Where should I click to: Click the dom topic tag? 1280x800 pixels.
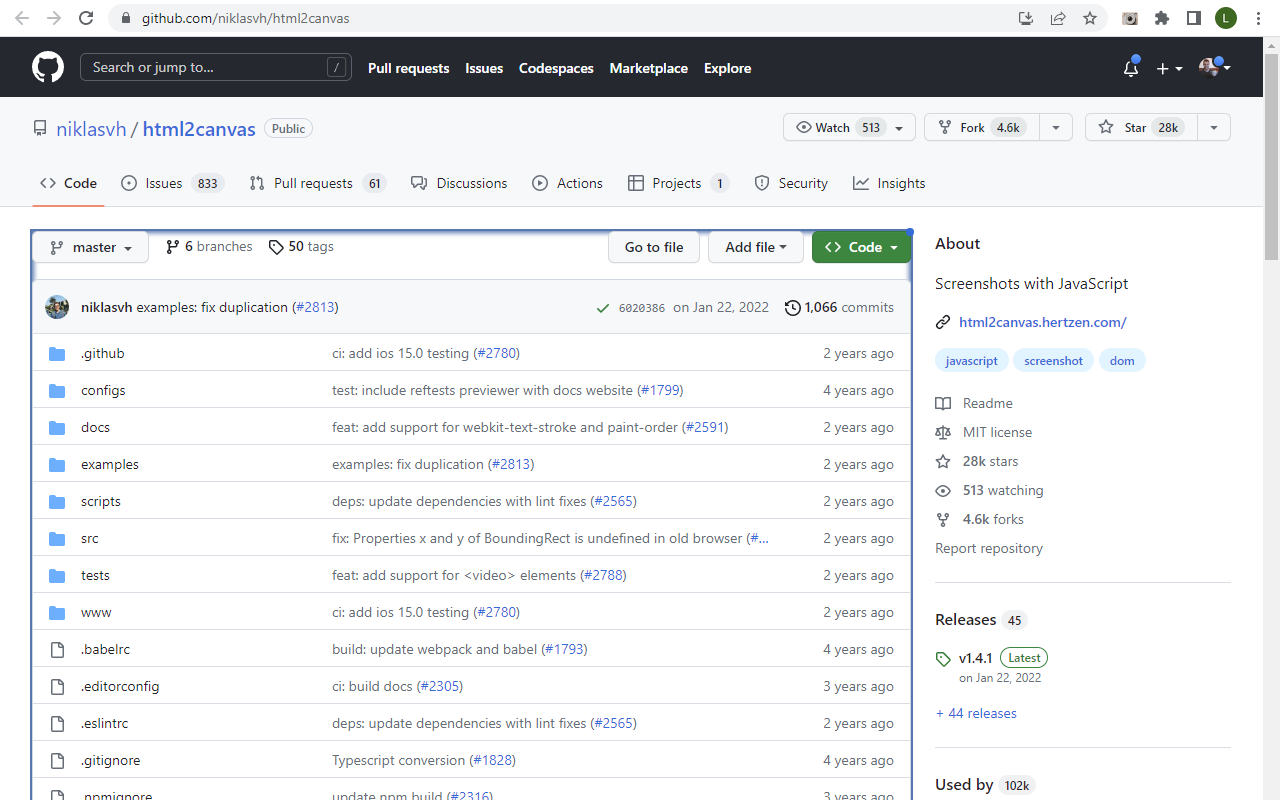tap(1122, 361)
